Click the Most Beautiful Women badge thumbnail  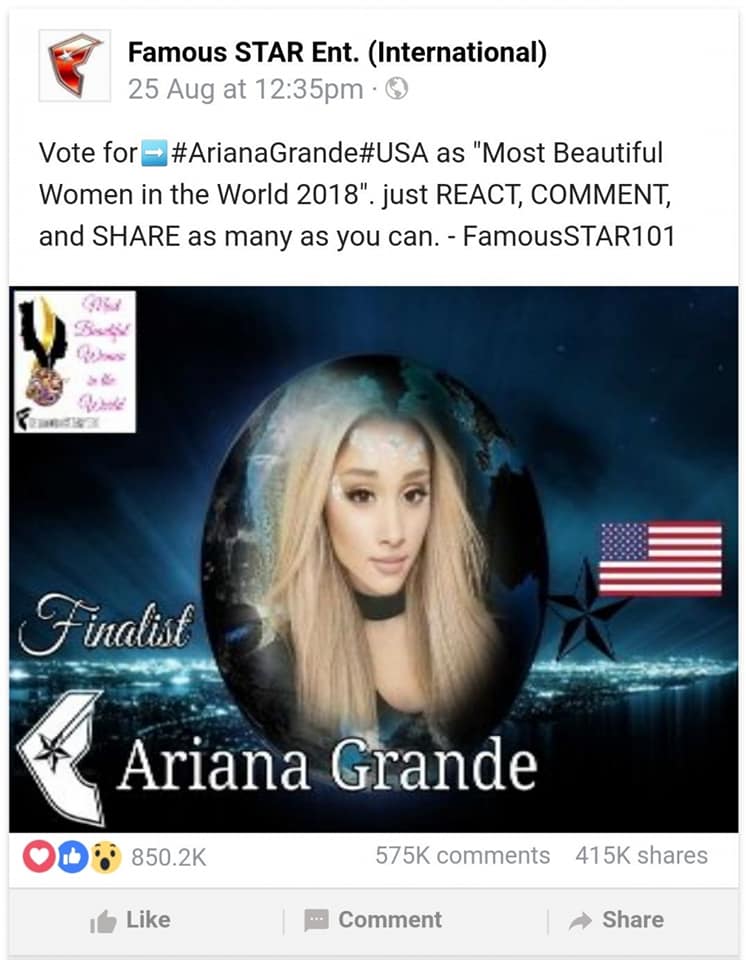(75, 362)
